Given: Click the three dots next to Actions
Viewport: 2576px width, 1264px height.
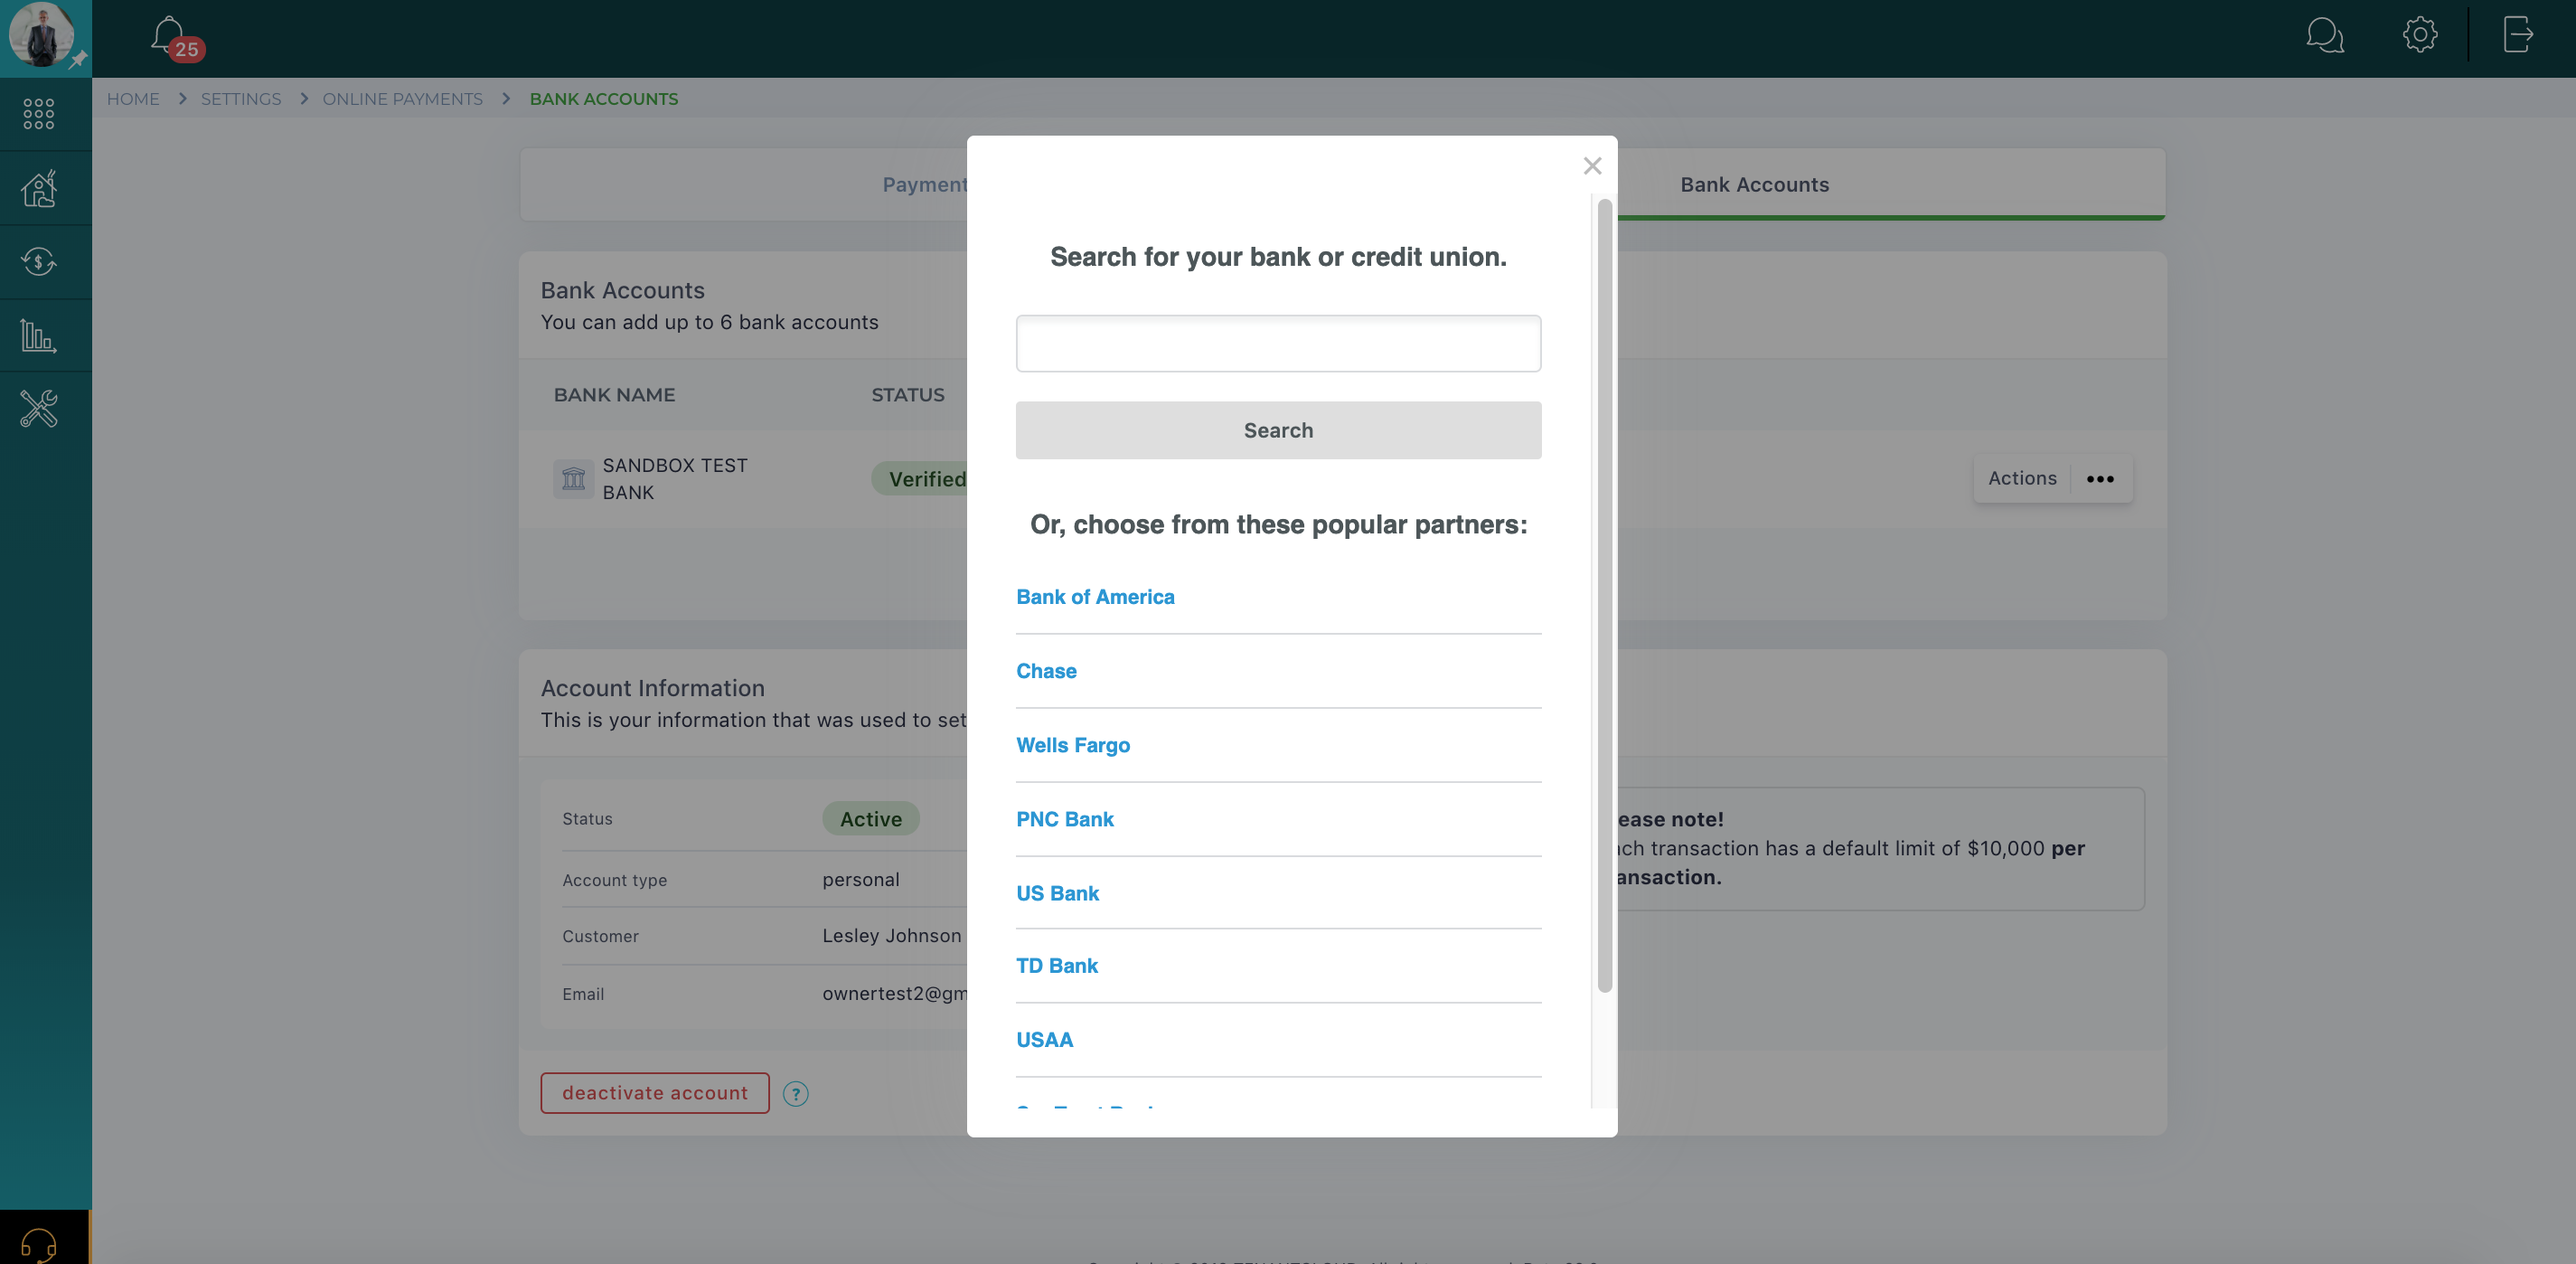Looking at the screenshot, I should point(2100,479).
